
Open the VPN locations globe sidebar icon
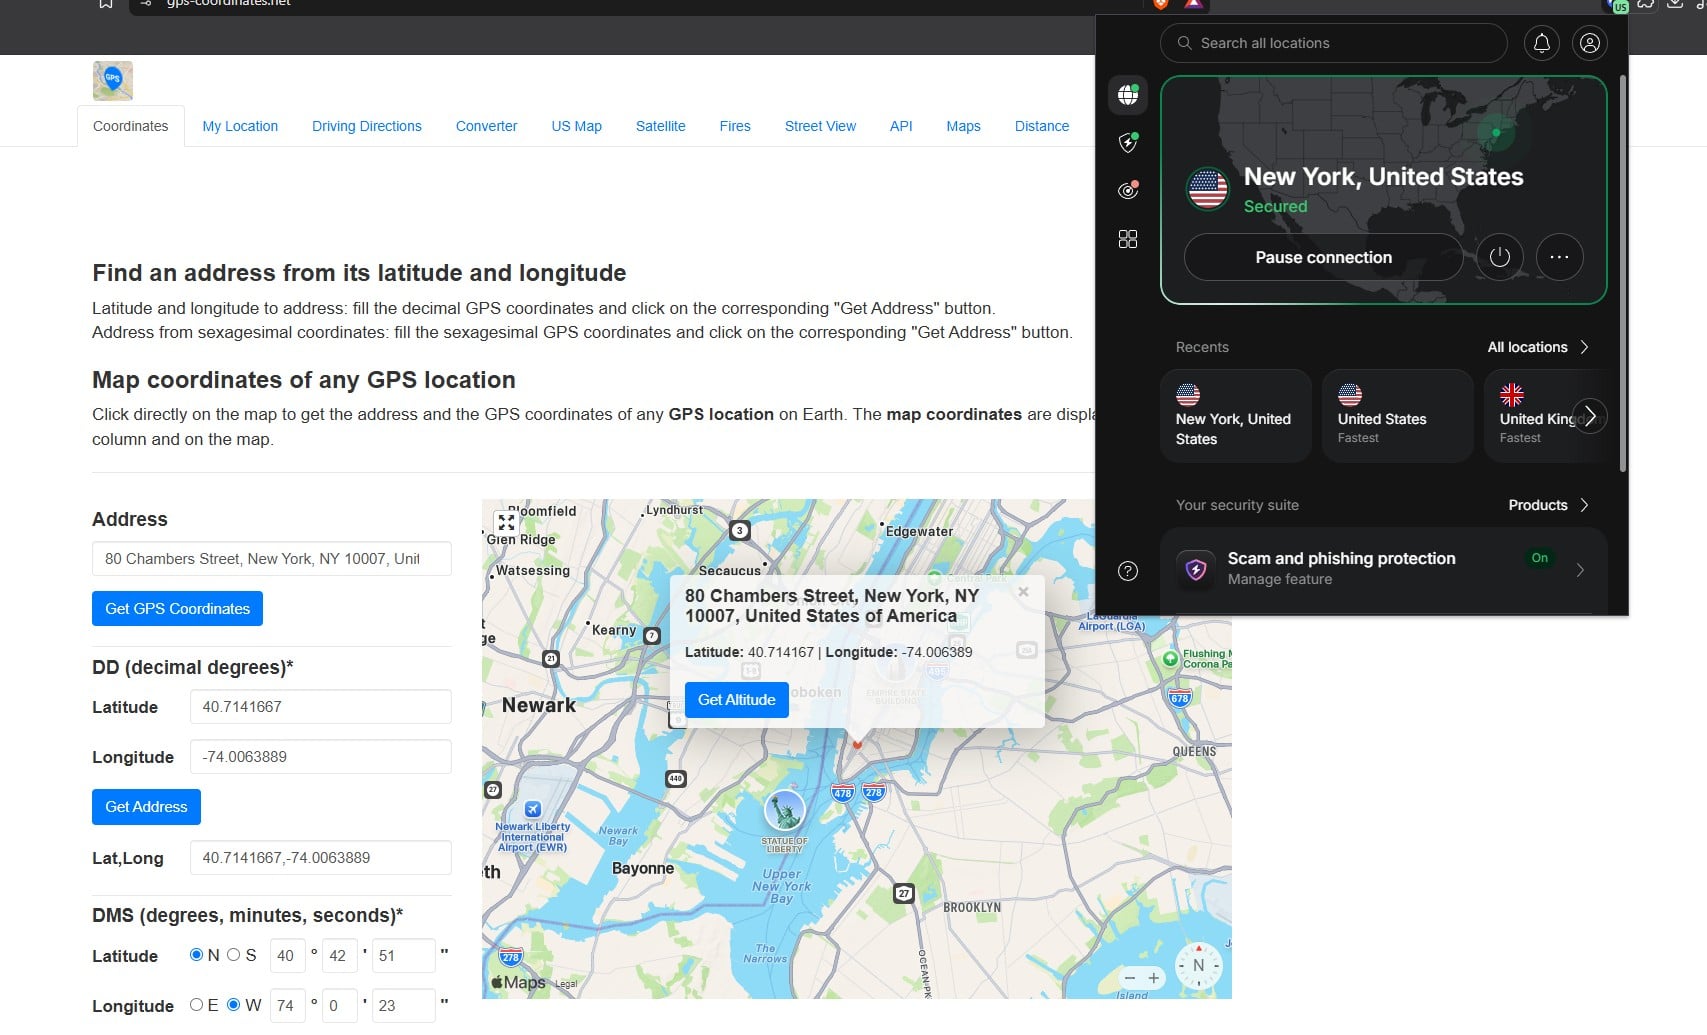[1128, 95]
